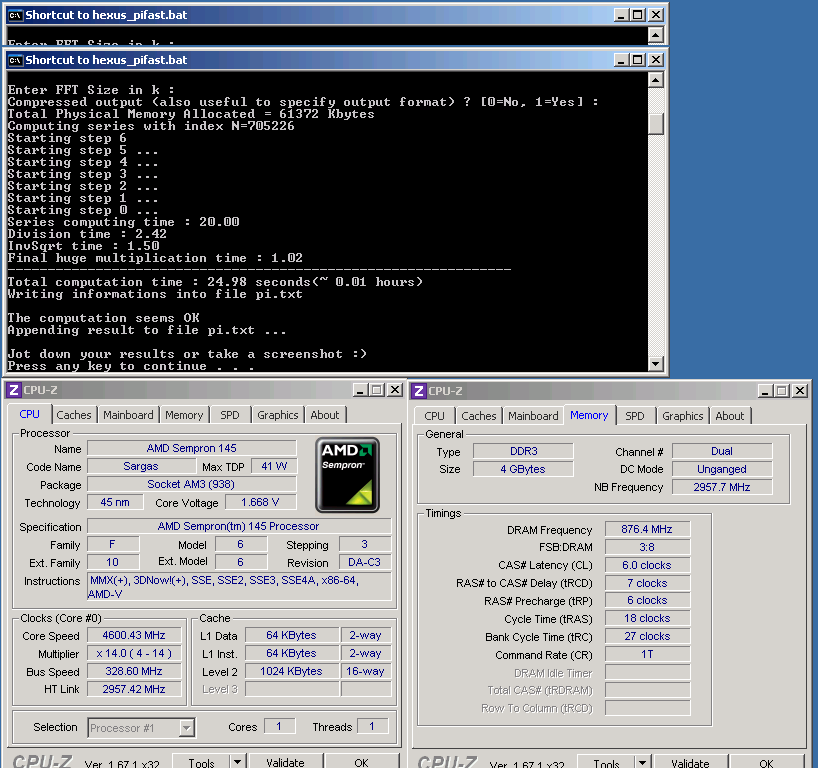Screen dimensions: 818x768
Task: Click the AMD Sempron processor logo
Action: (347, 475)
